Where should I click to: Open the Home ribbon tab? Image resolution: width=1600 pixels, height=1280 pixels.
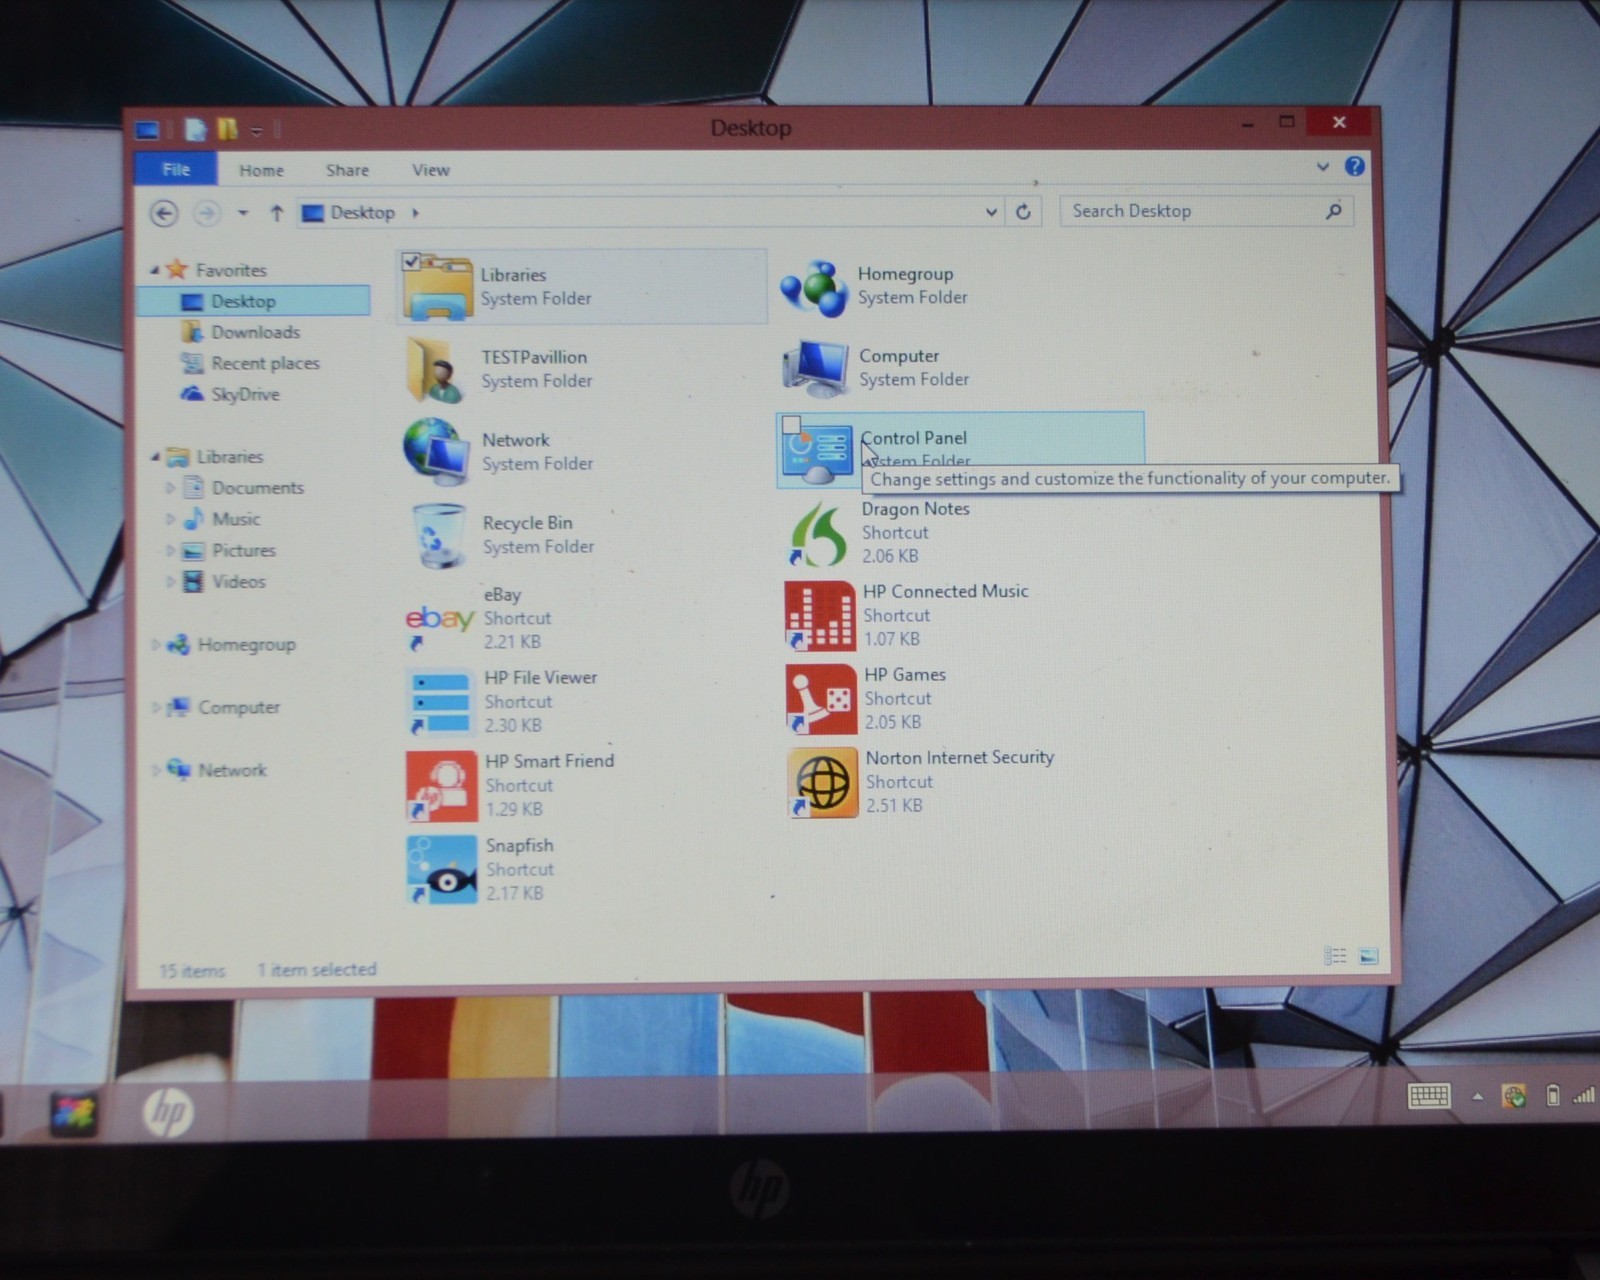(261, 170)
